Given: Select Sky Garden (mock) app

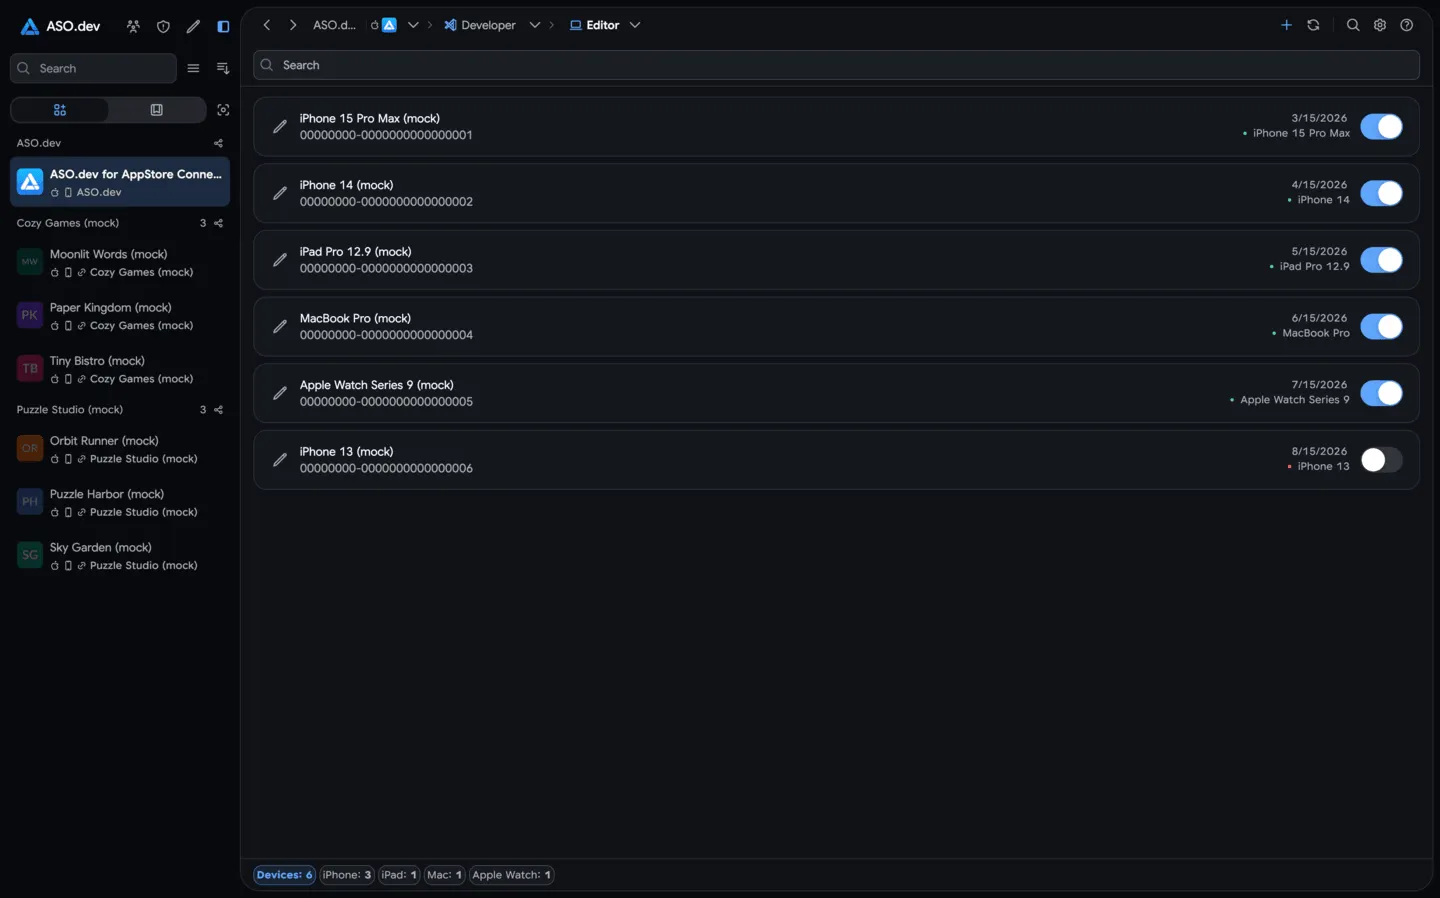Looking at the screenshot, I should (x=120, y=556).
